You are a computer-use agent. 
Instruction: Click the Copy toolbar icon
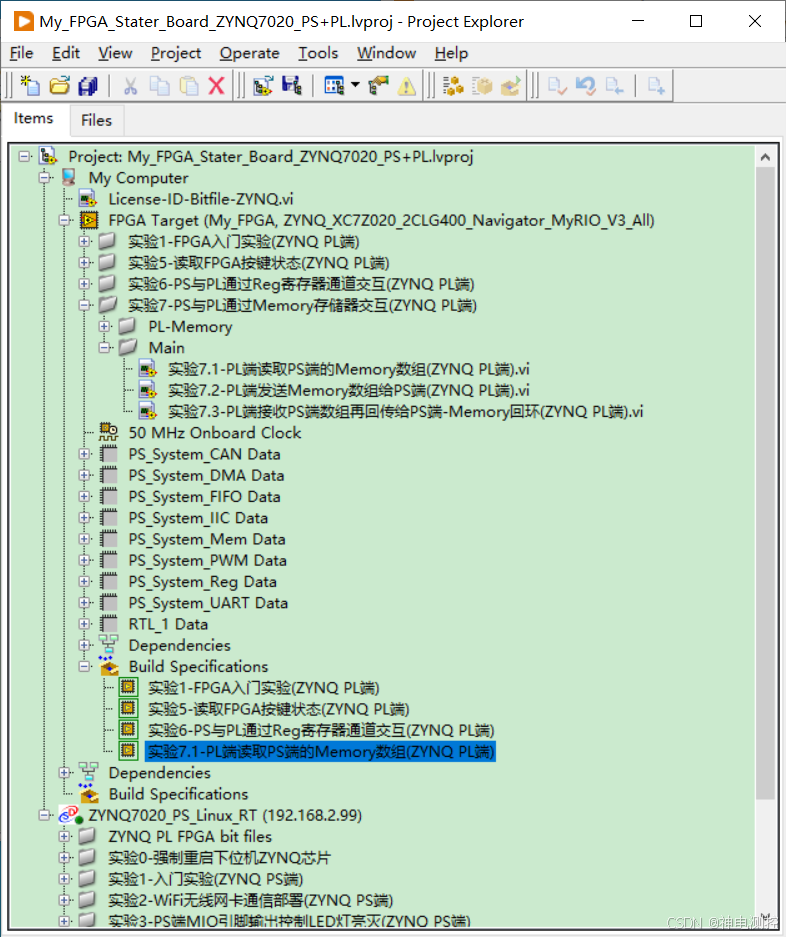click(x=159, y=85)
